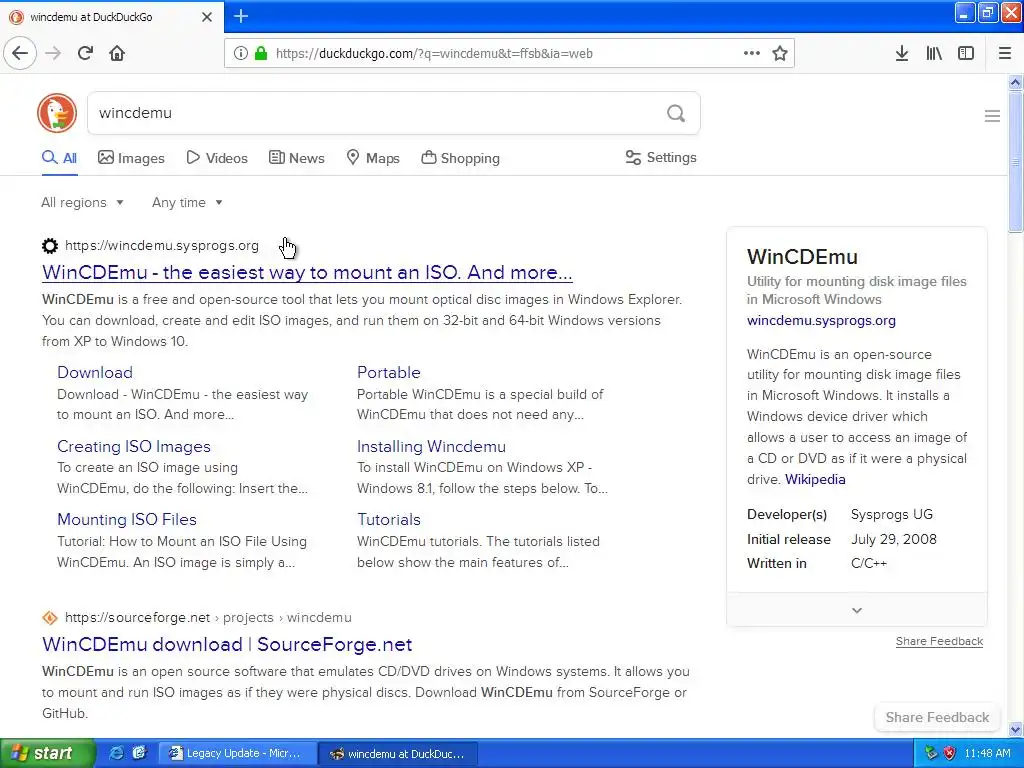Open the Firefox library icon
The width and height of the screenshot is (1024, 768).
(x=934, y=54)
